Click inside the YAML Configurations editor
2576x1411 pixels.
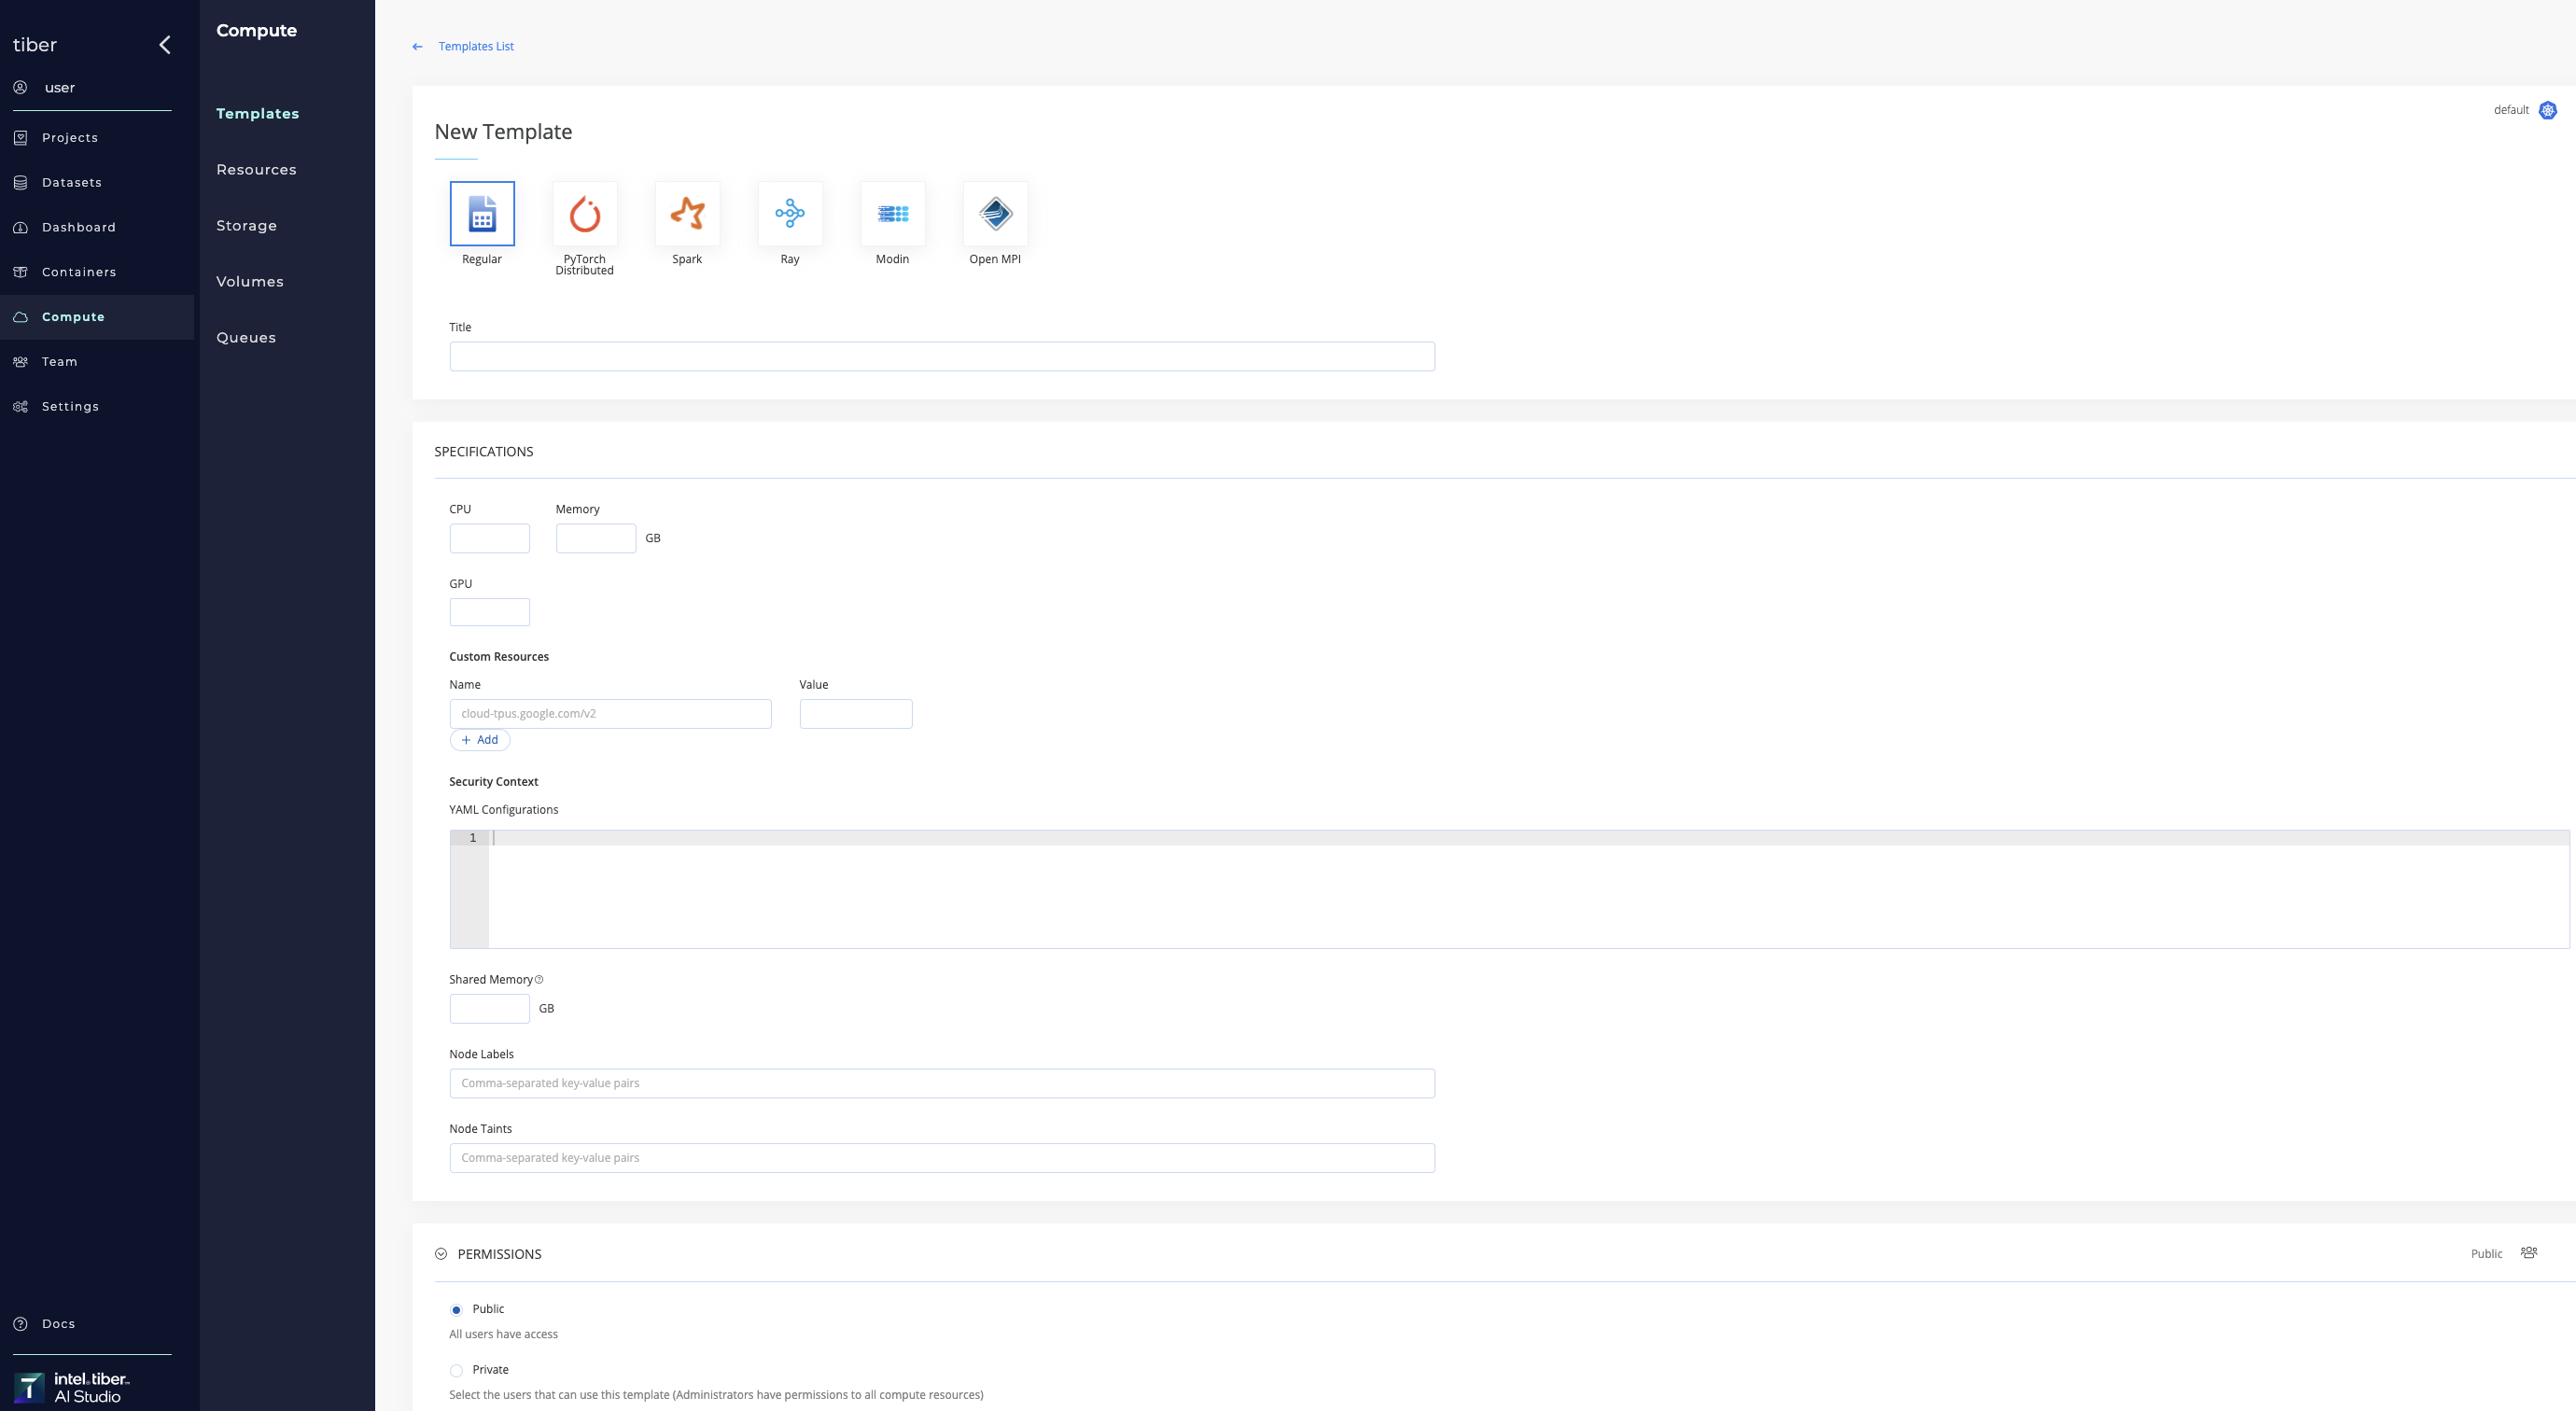pyautogui.click(x=1510, y=889)
